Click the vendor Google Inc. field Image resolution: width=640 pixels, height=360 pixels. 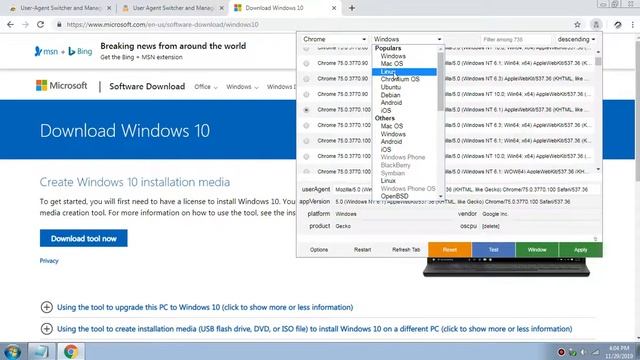pos(540,214)
